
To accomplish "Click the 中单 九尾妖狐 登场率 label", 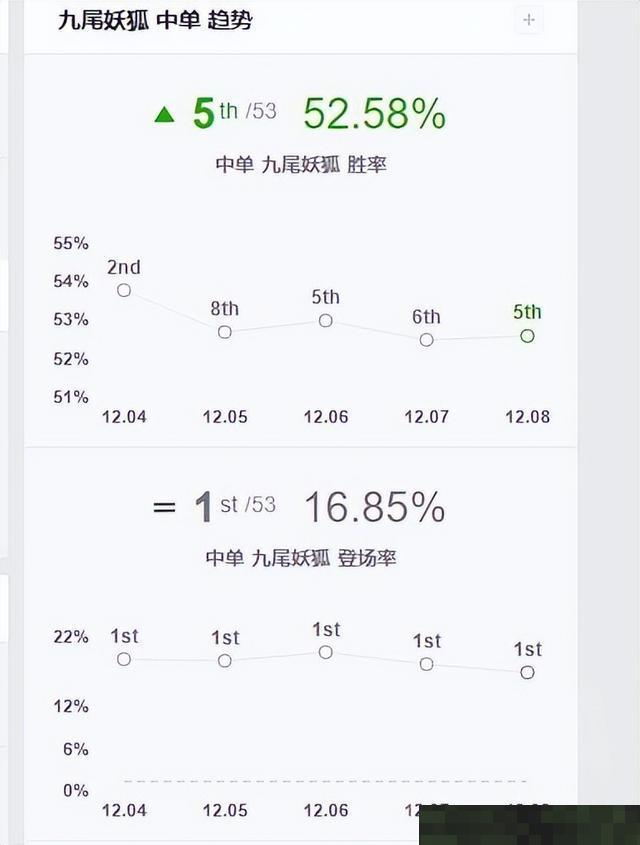I will 301,558.
